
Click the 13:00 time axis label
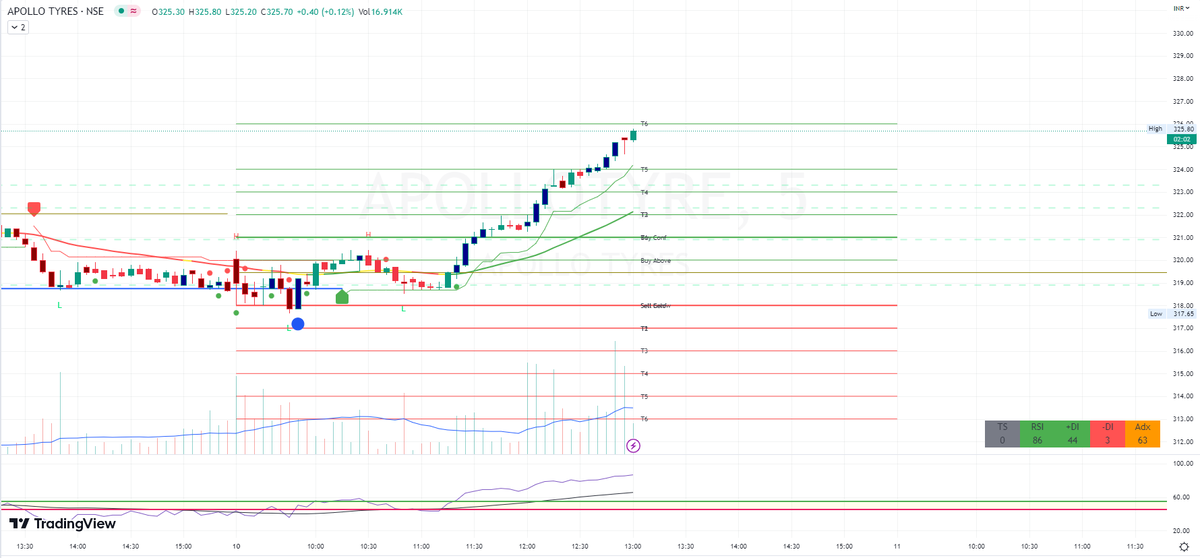point(633,546)
